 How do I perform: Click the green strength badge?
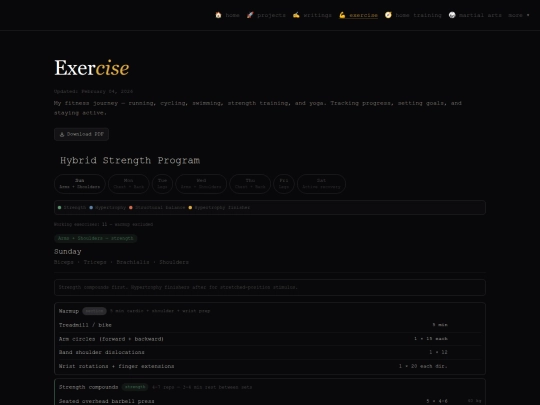coord(135,387)
